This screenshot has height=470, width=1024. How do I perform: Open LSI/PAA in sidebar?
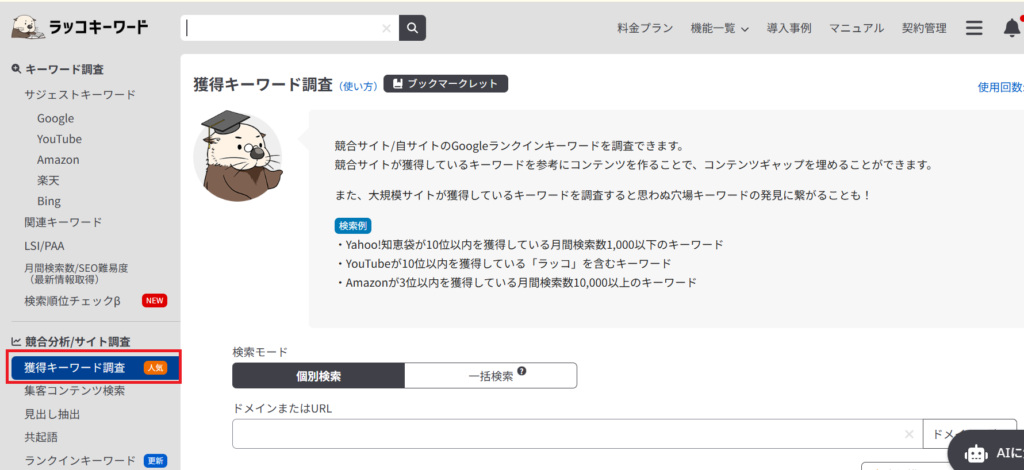tap(44, 246)
